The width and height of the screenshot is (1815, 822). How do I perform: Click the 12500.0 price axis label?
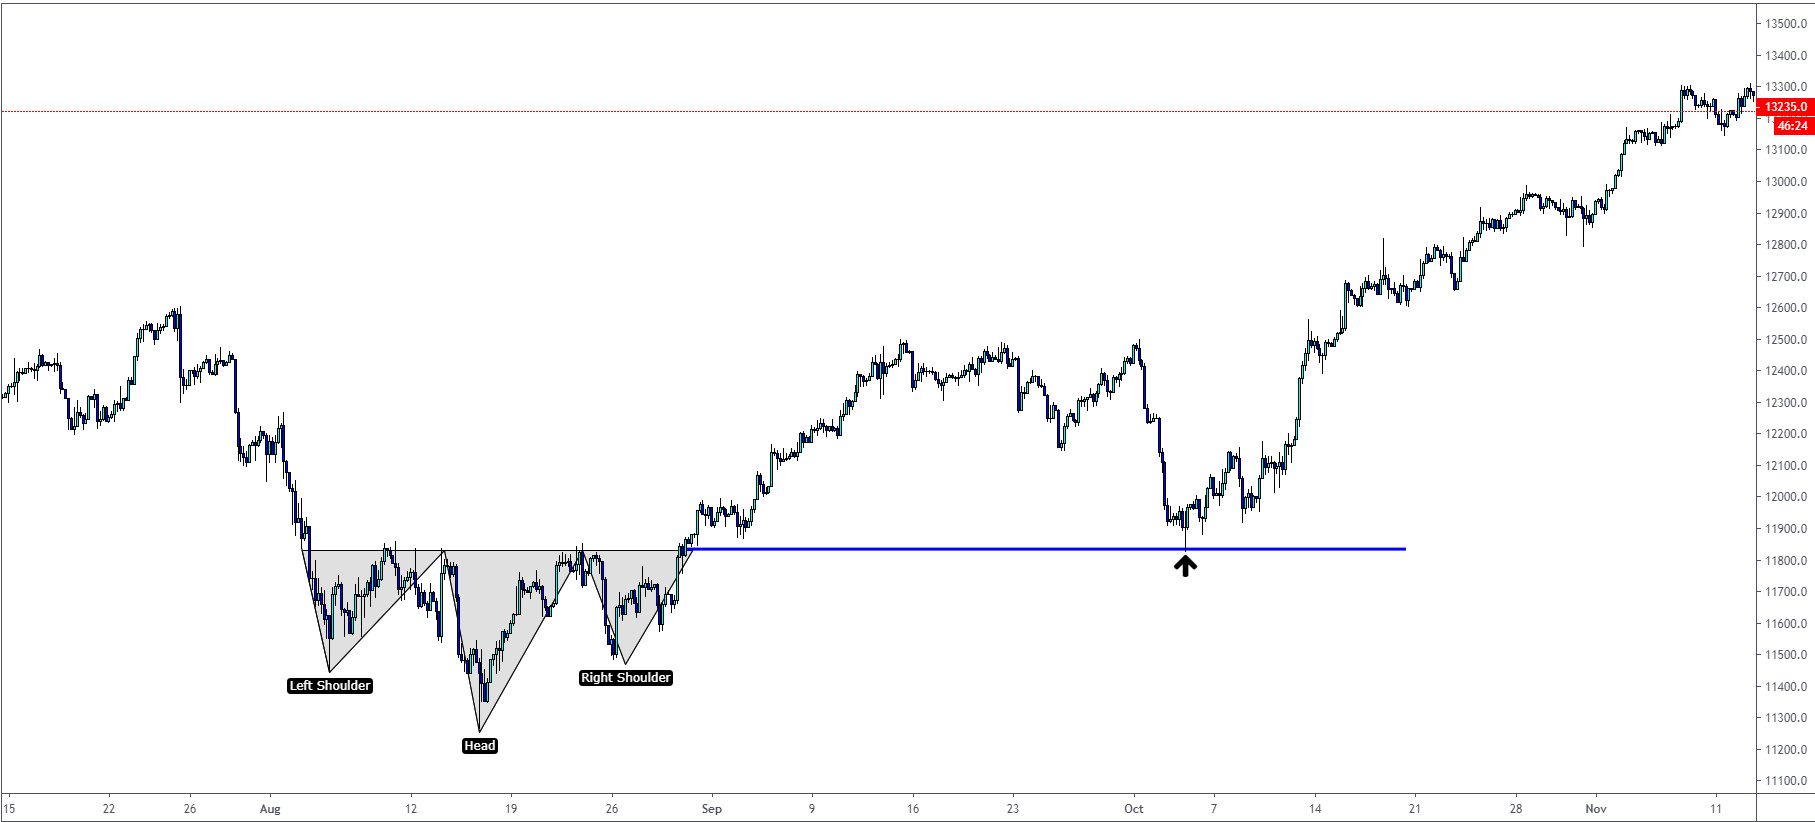tap(1786, 340)
